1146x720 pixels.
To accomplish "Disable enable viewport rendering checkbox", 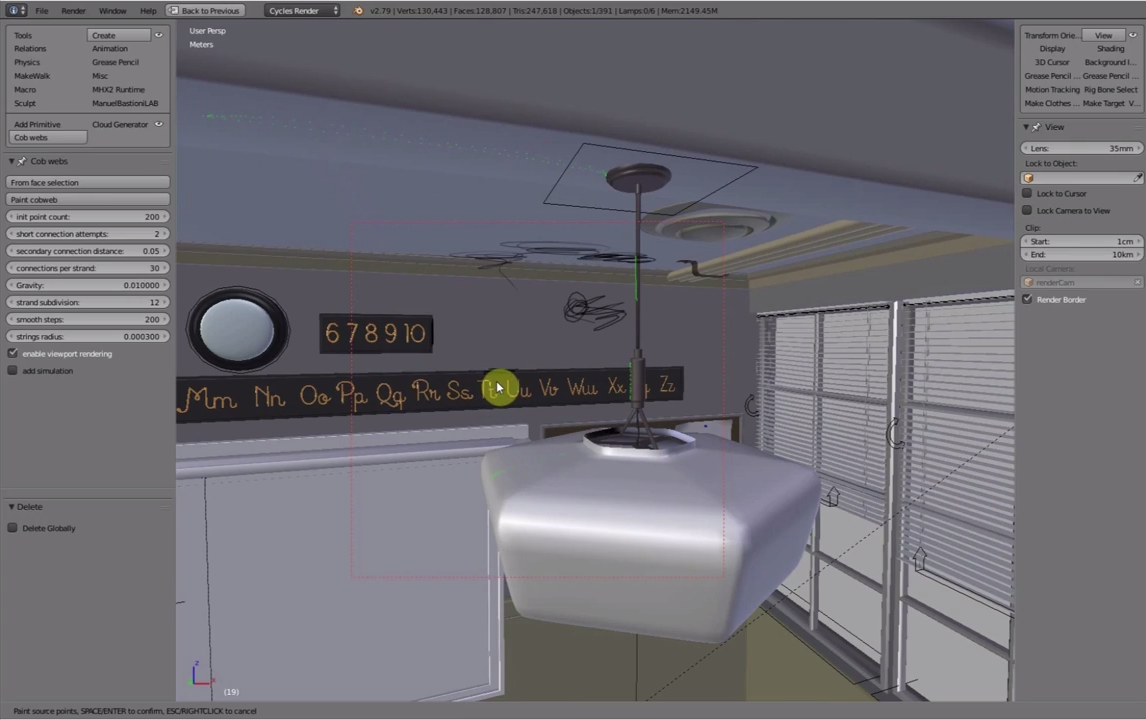I will (x=12, y=354).
